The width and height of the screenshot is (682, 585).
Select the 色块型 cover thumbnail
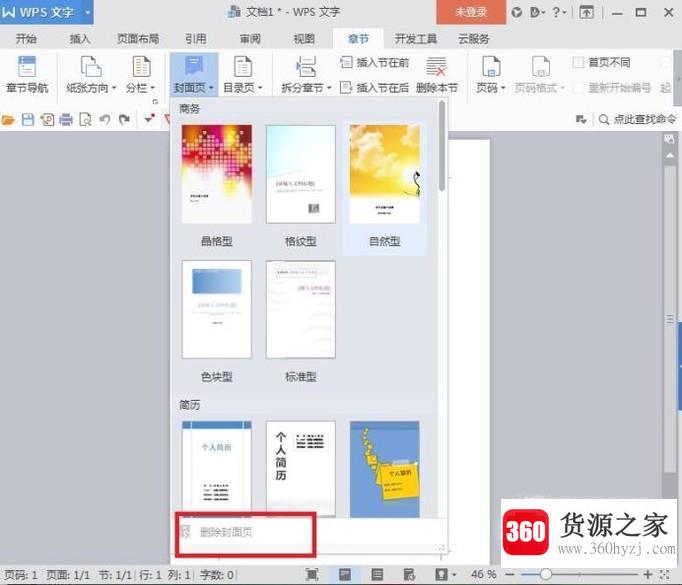[217, 309]
